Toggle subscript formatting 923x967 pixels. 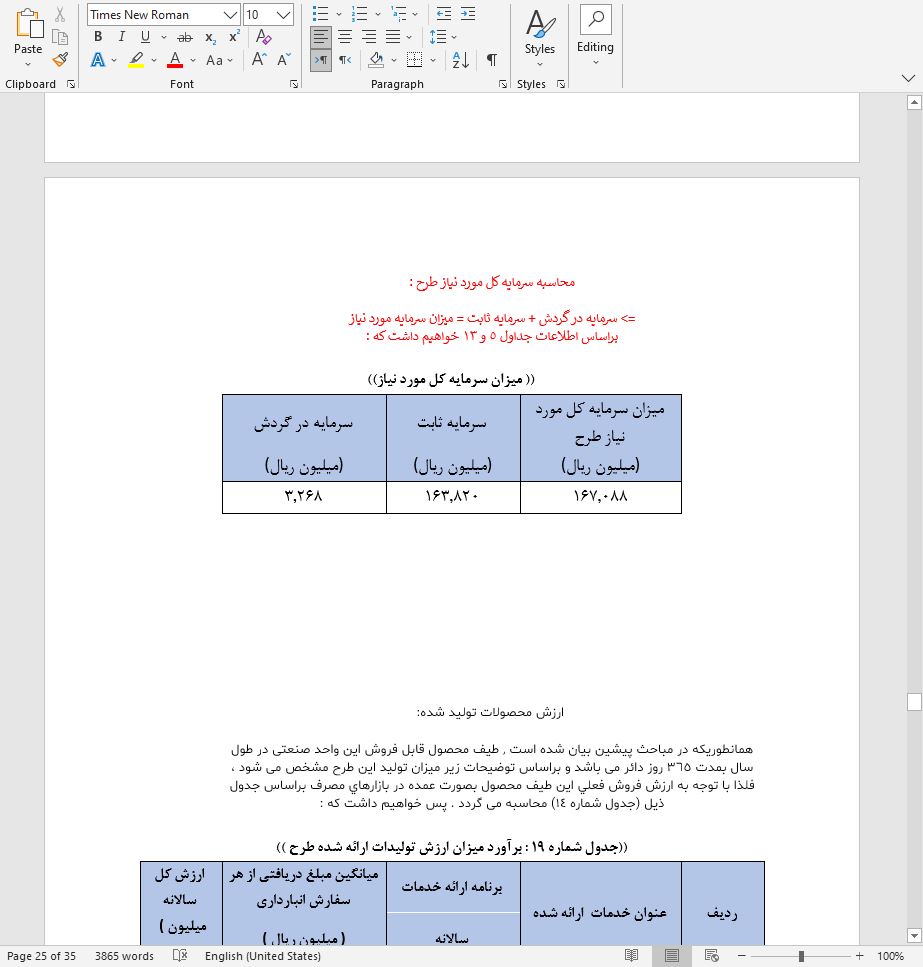(208, 37)
